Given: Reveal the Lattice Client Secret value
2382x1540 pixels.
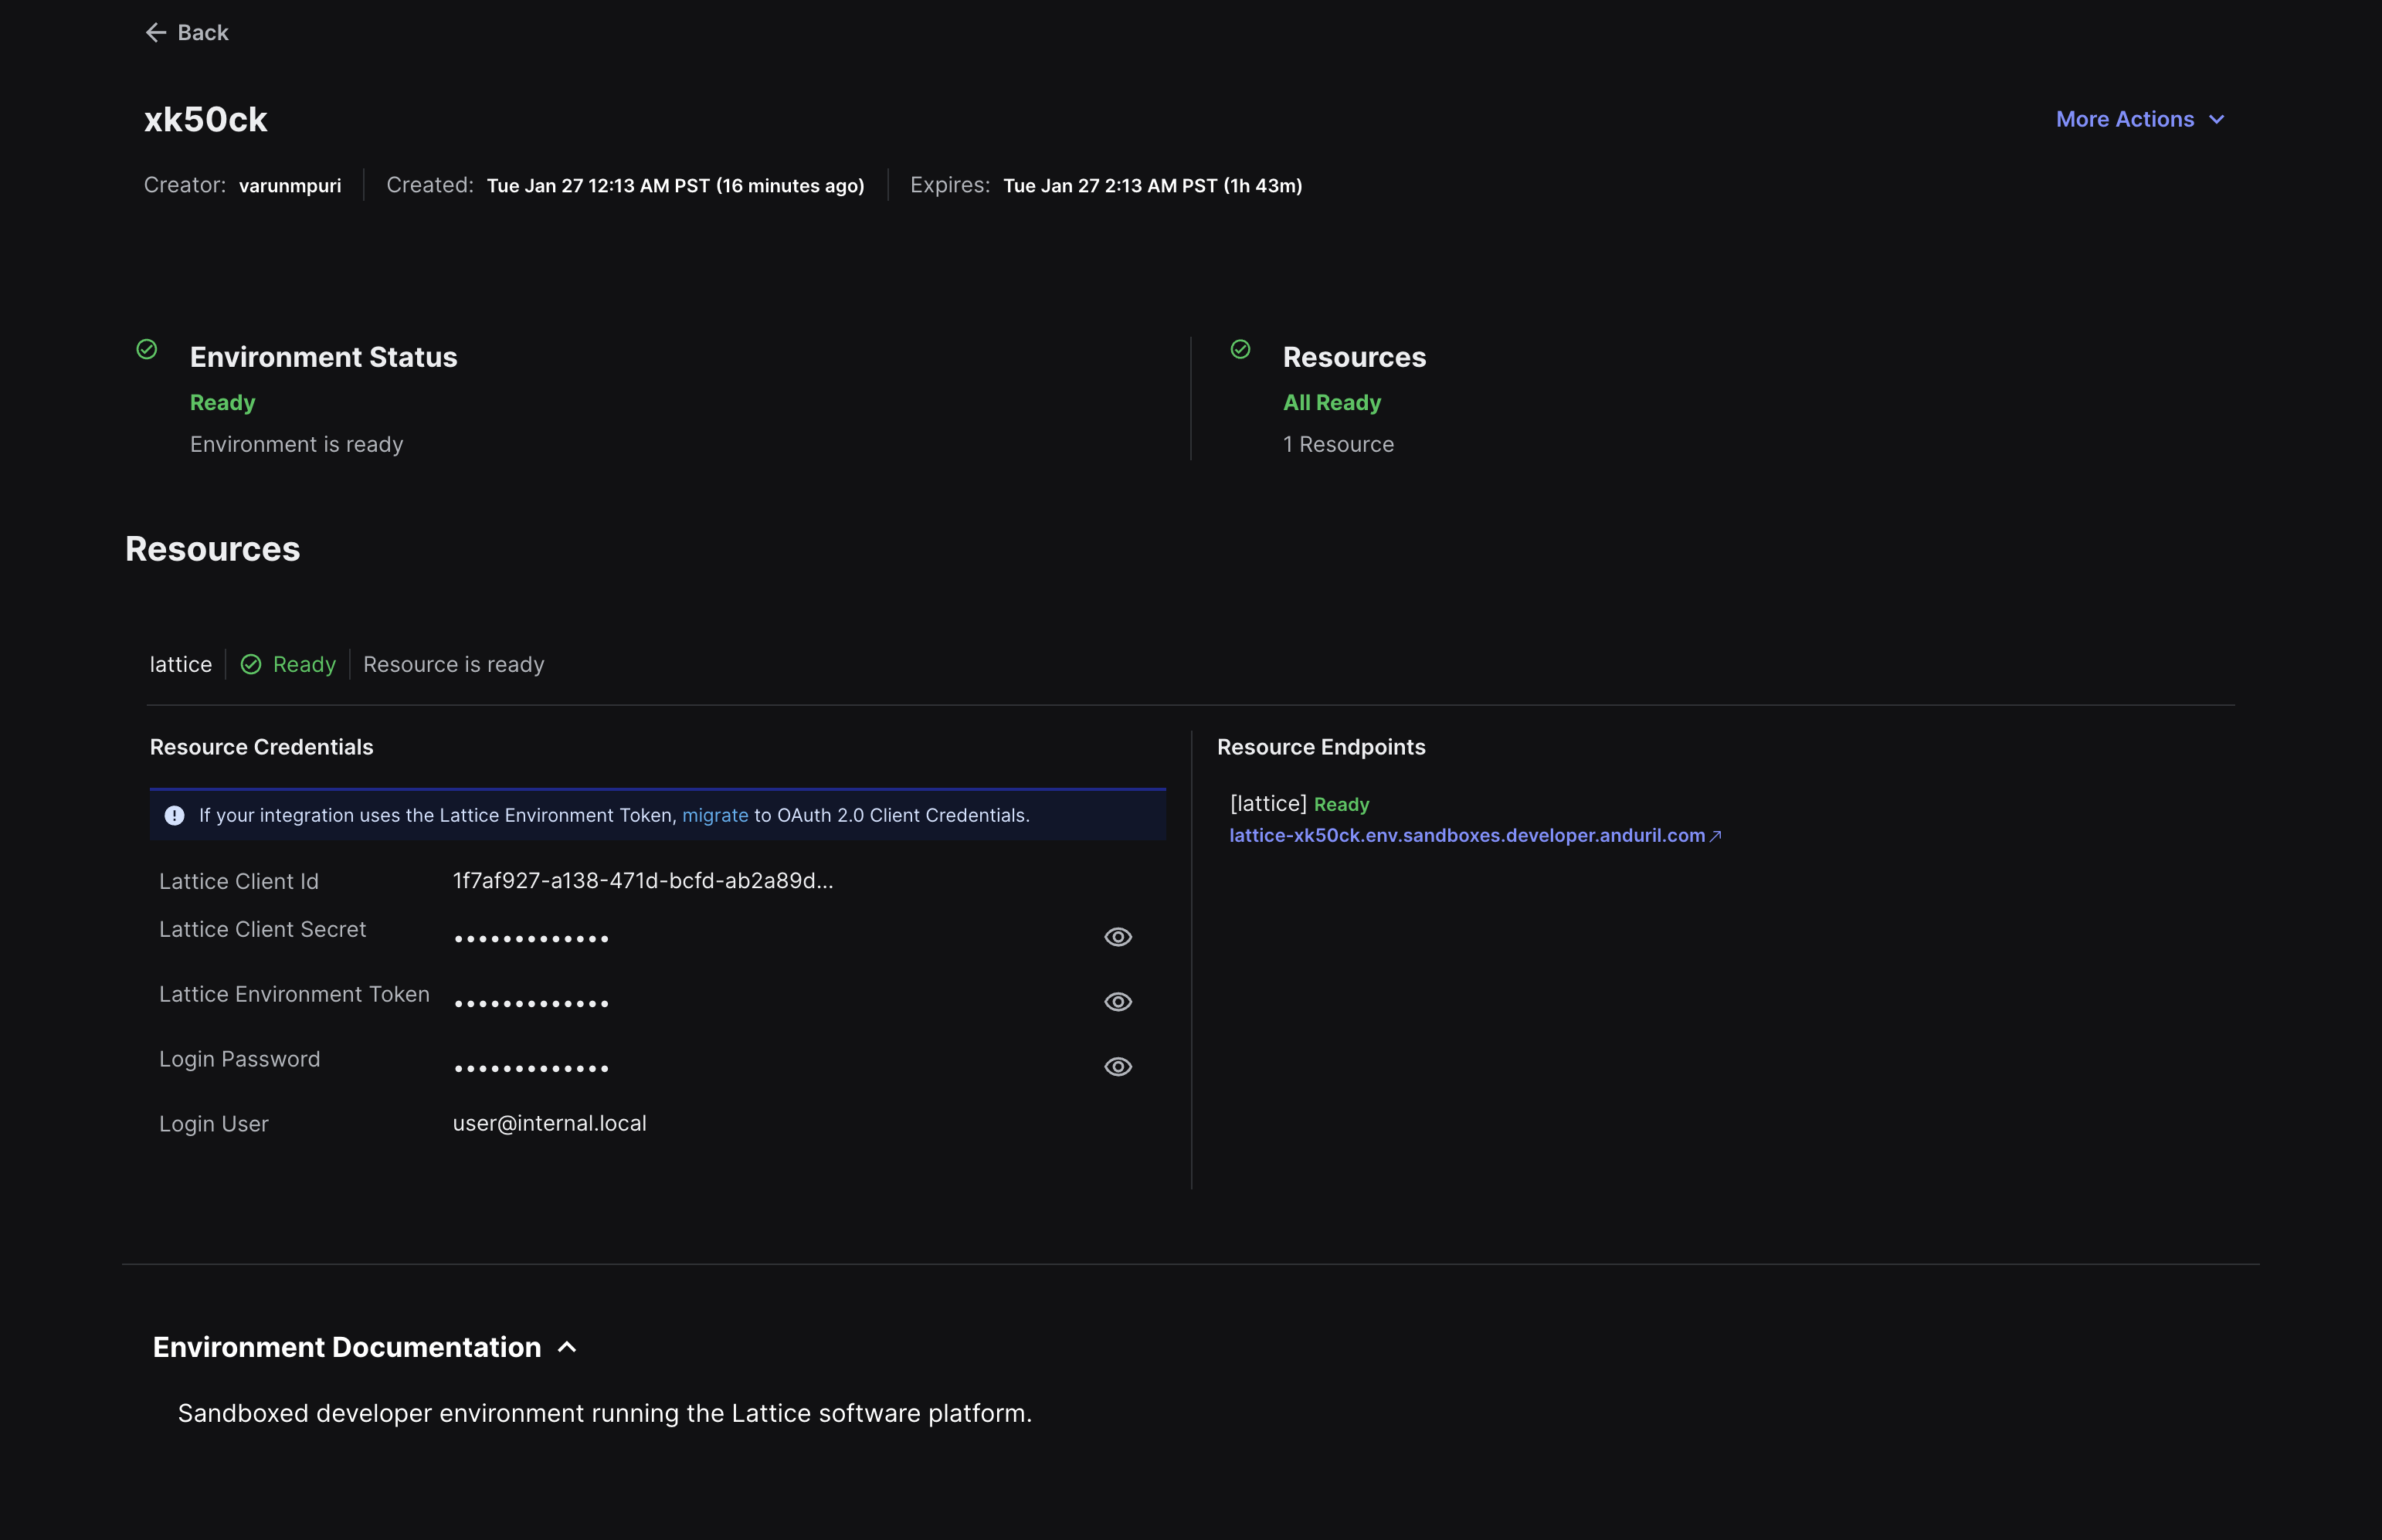Looking at the screenshot, I should point(1118,937).
